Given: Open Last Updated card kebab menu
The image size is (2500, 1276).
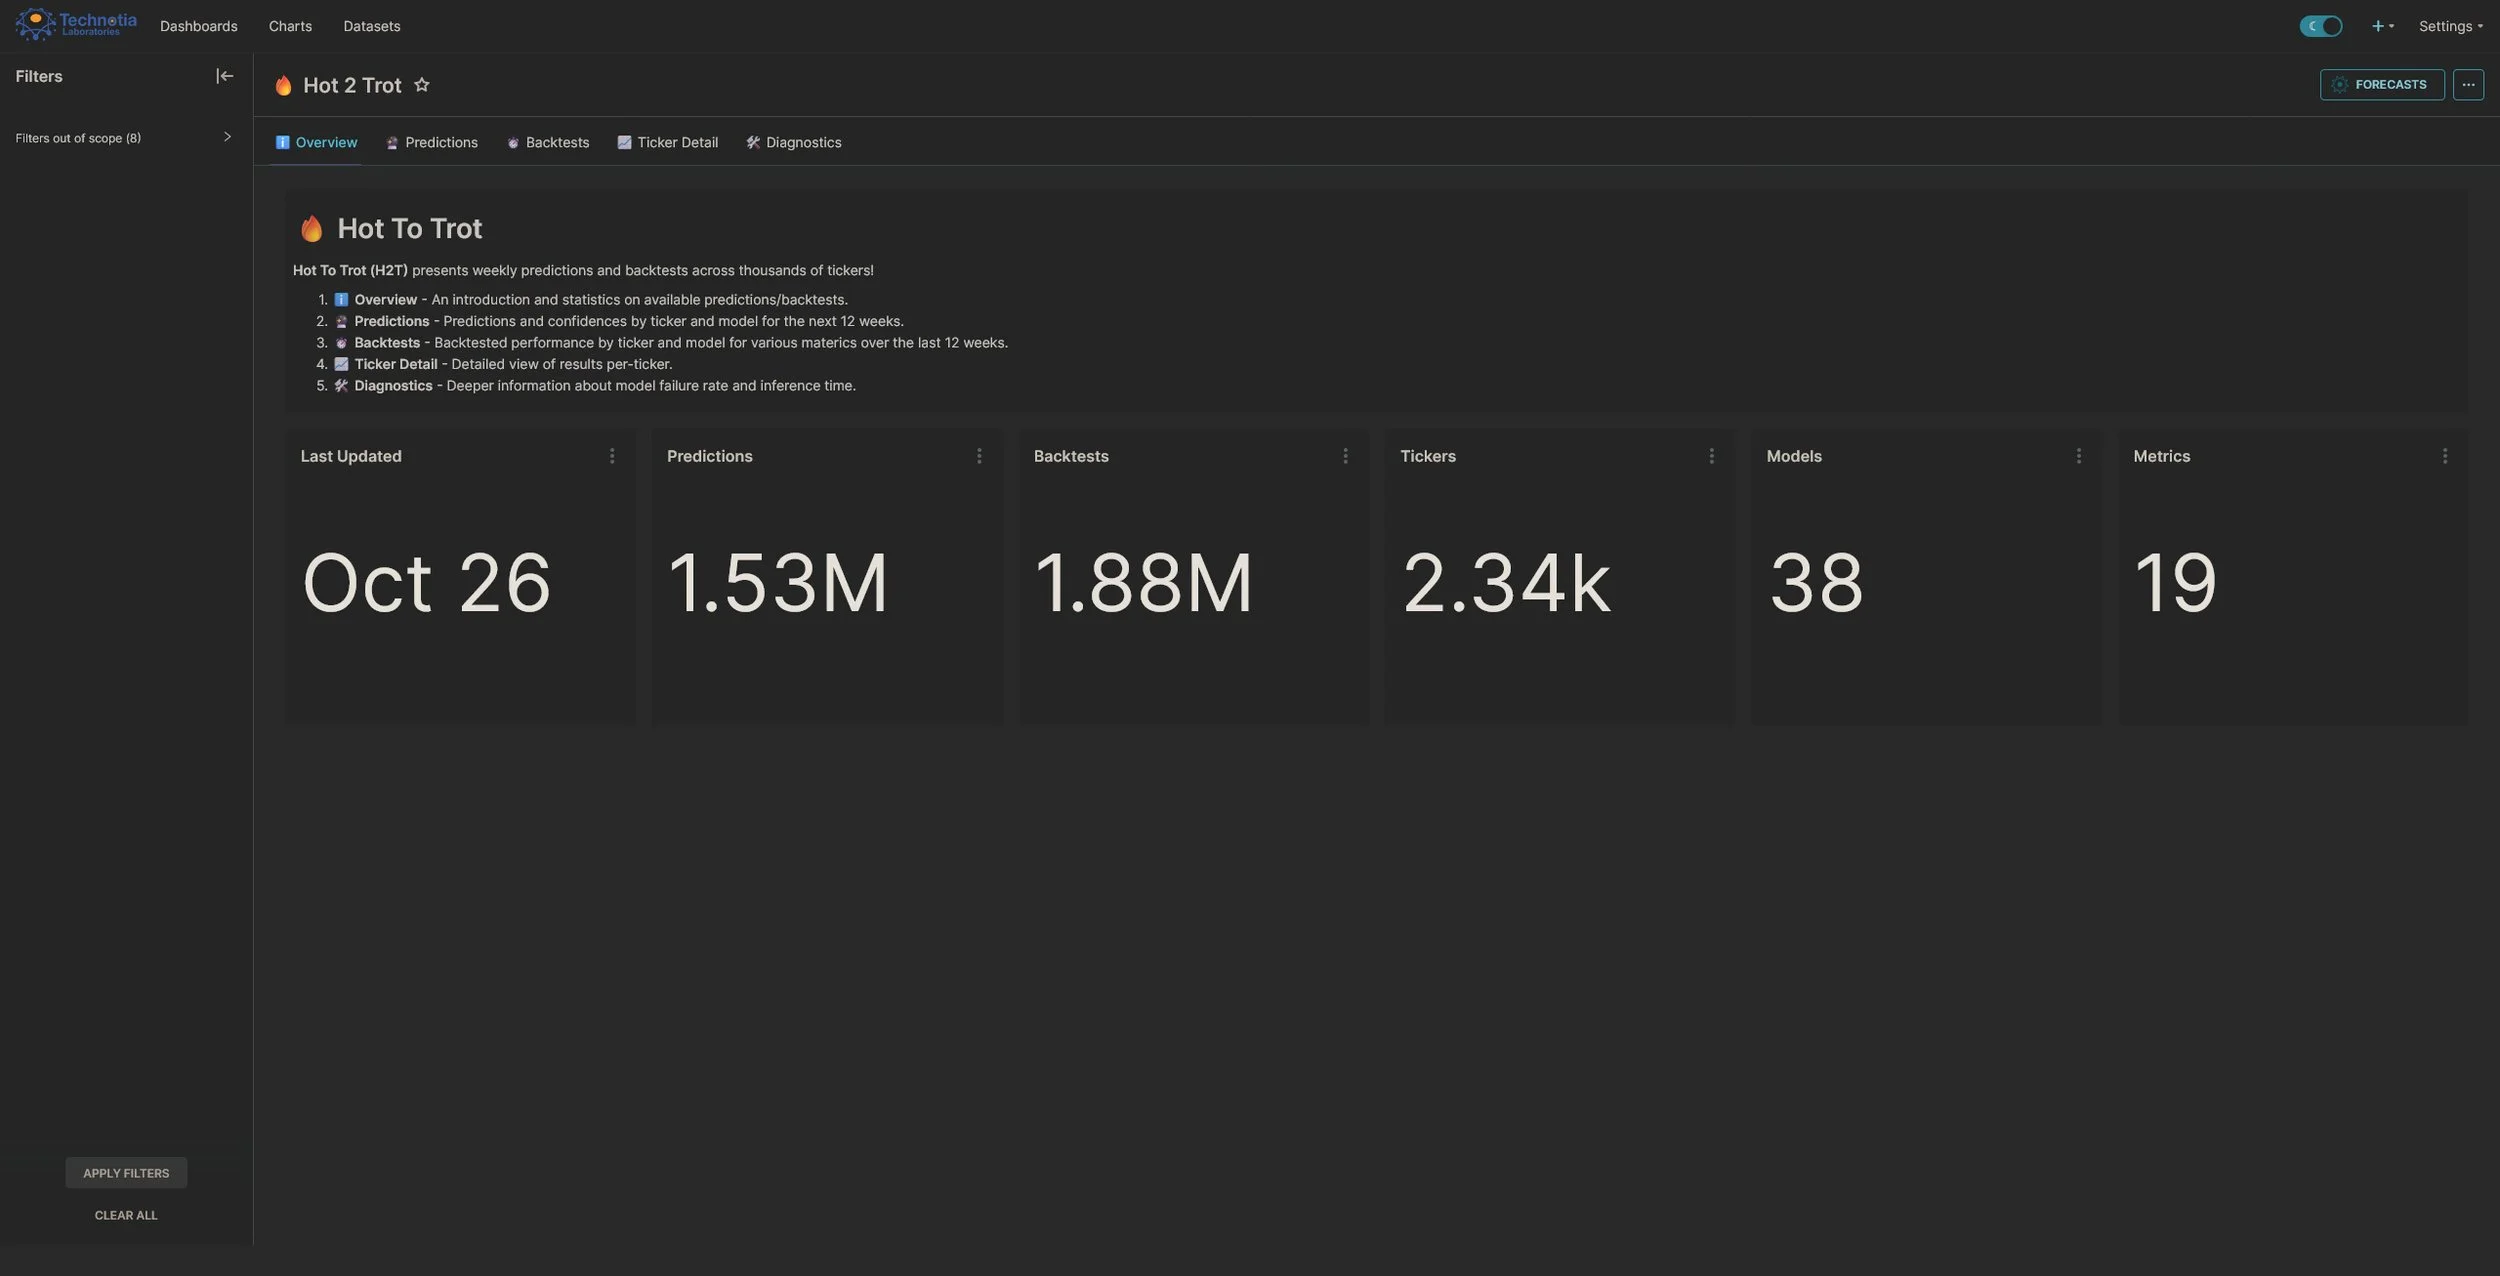Looking at the screenshot, I should [612, 456].
